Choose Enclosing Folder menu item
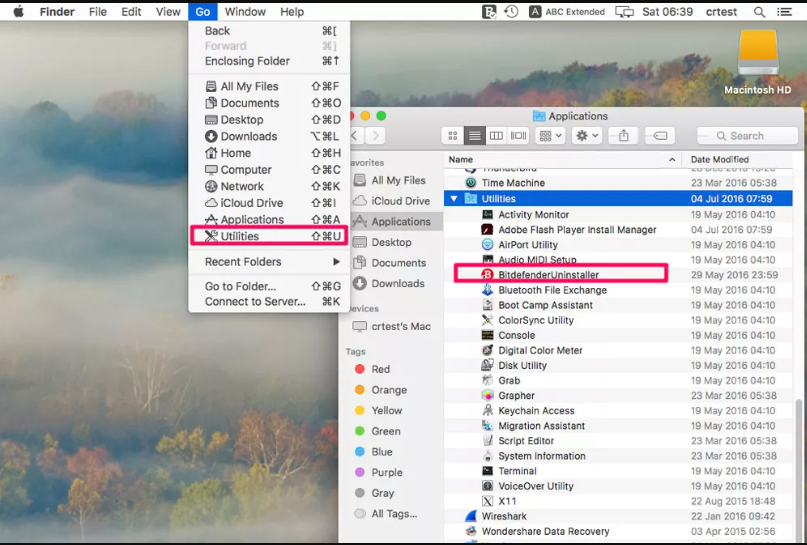This screenshot has width=807, height=545. tap(269, 61)
